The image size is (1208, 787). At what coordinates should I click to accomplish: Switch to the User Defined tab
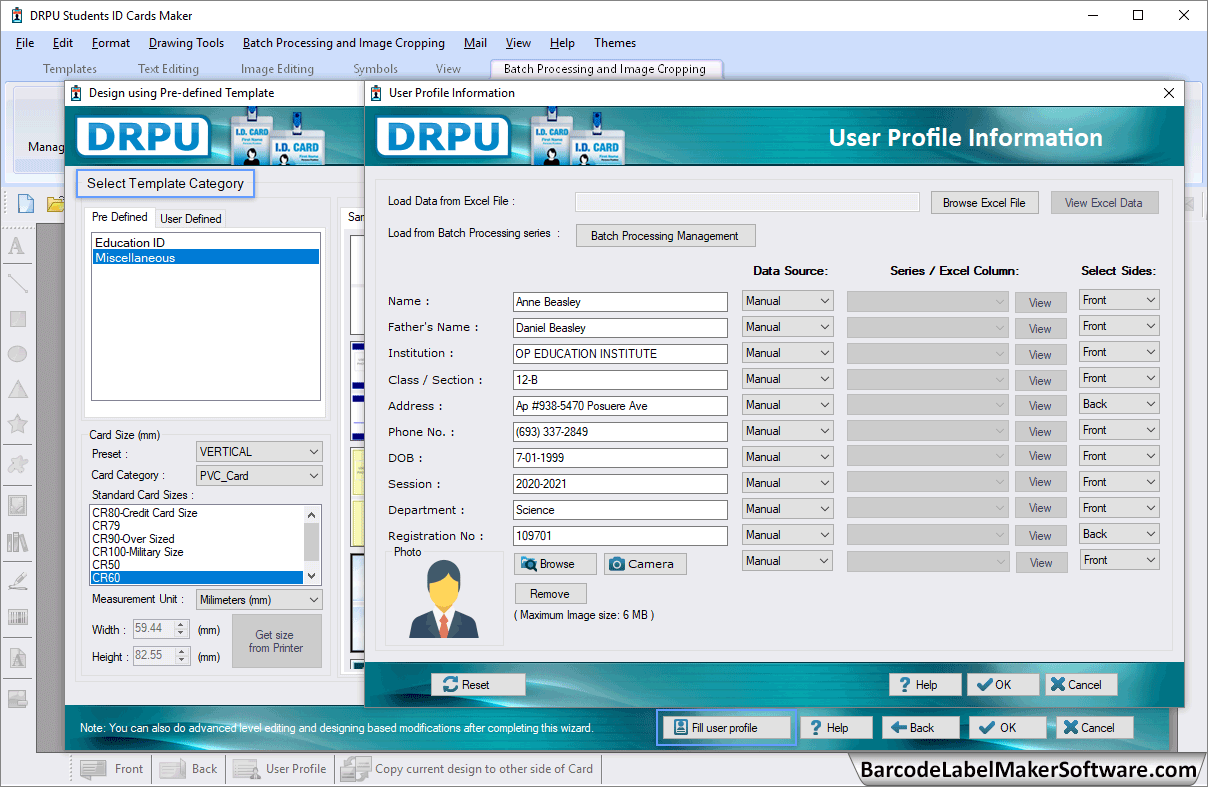pos(191,218)
